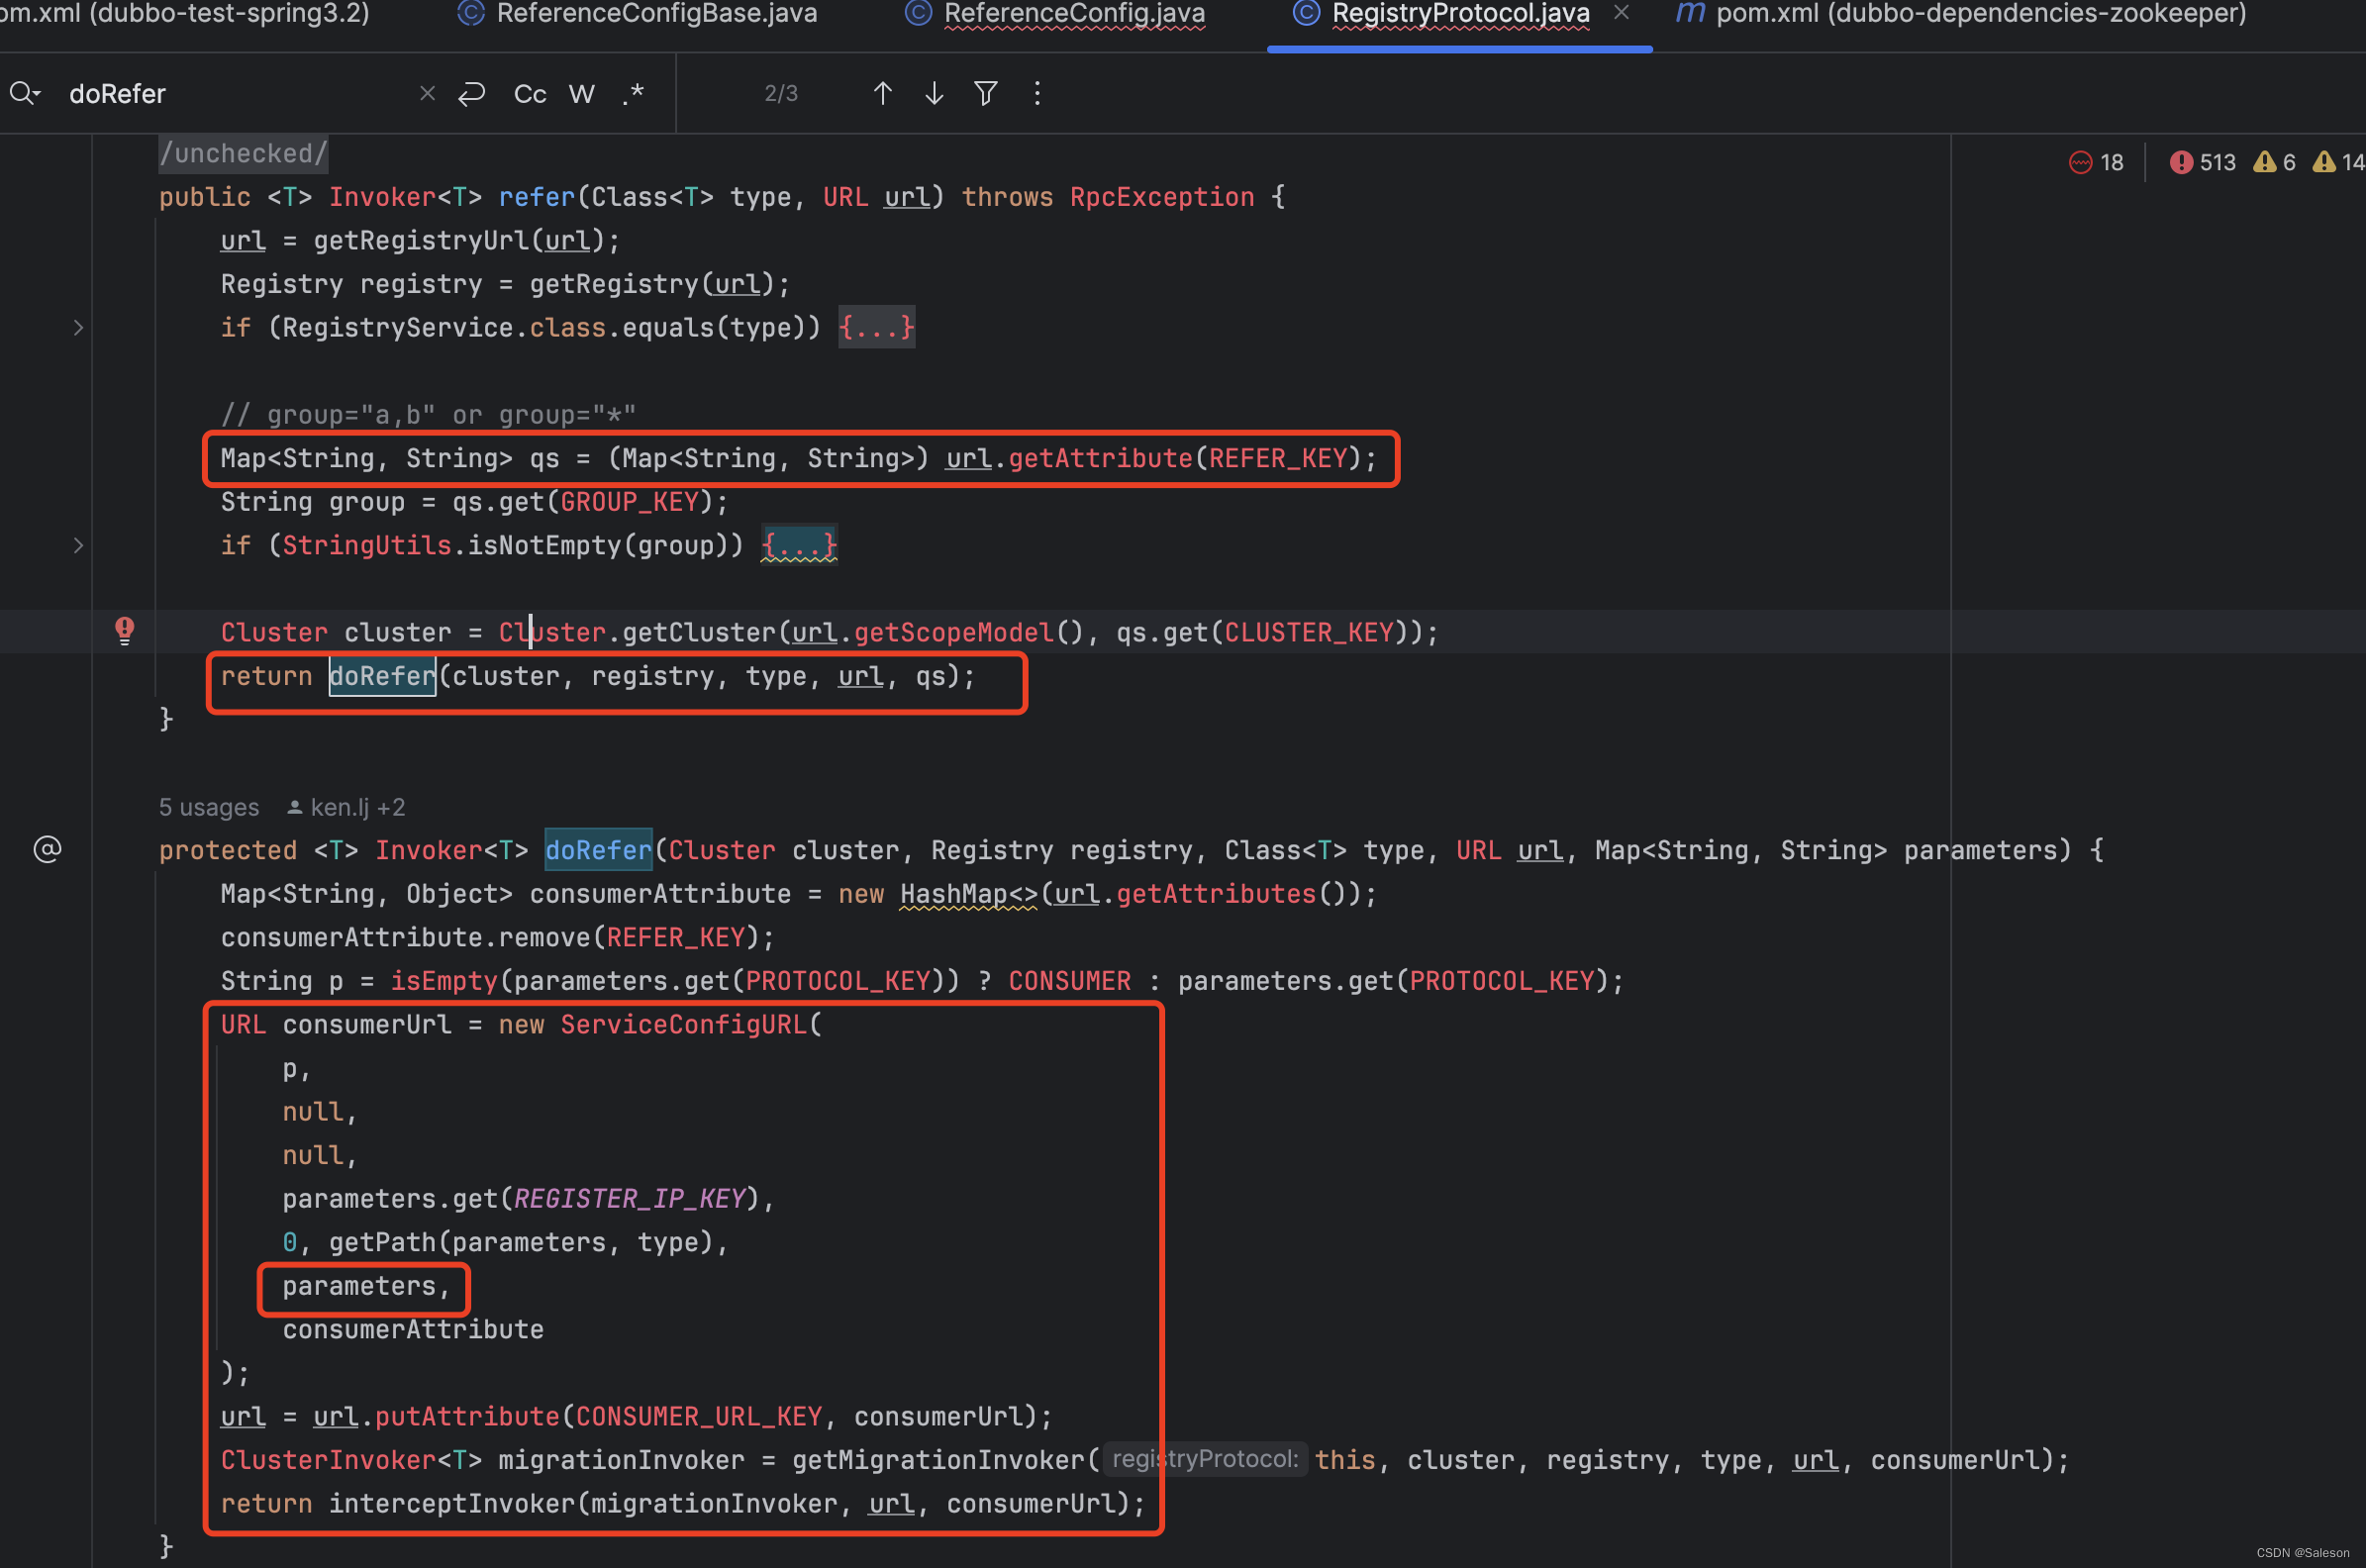This screenshot has width=2366, height=1568.
Task: Click GROUP_KEY constant
Action: click(x=629, y=502)
